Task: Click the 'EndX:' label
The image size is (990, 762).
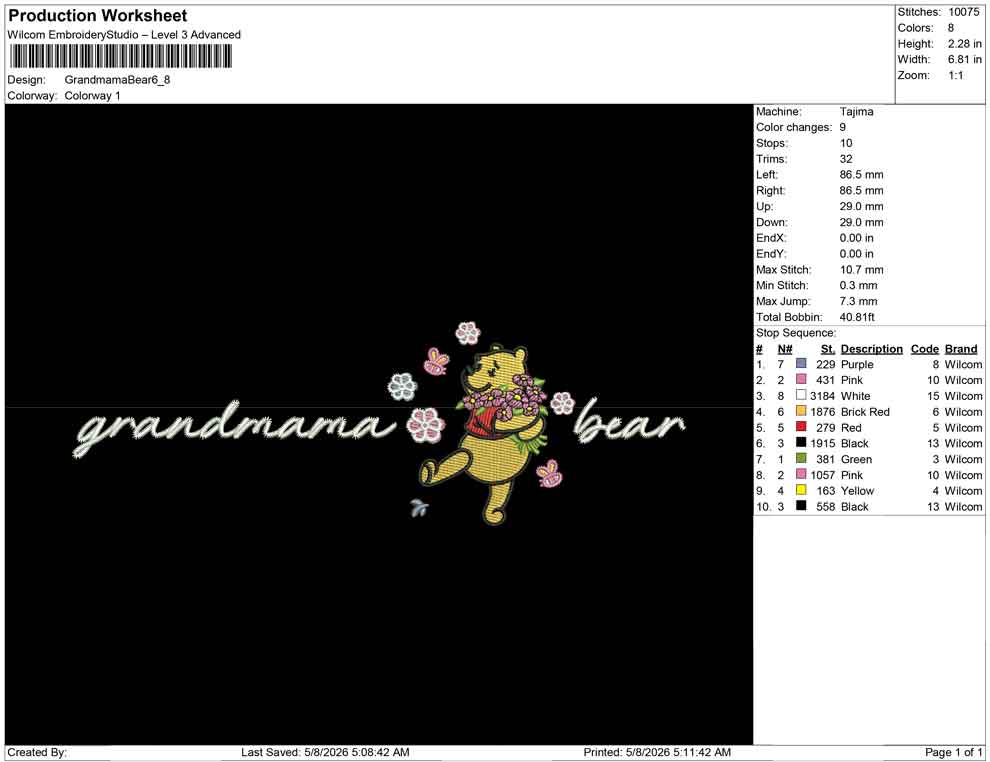Action: tap(770, 238)
